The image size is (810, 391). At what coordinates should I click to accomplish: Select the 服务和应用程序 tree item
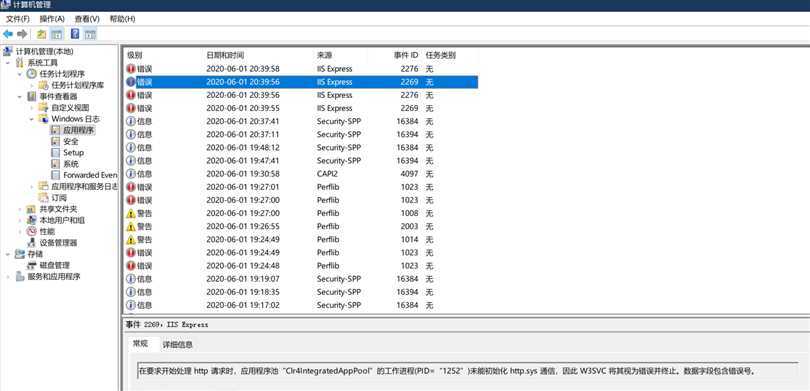[x=54, y=276]
